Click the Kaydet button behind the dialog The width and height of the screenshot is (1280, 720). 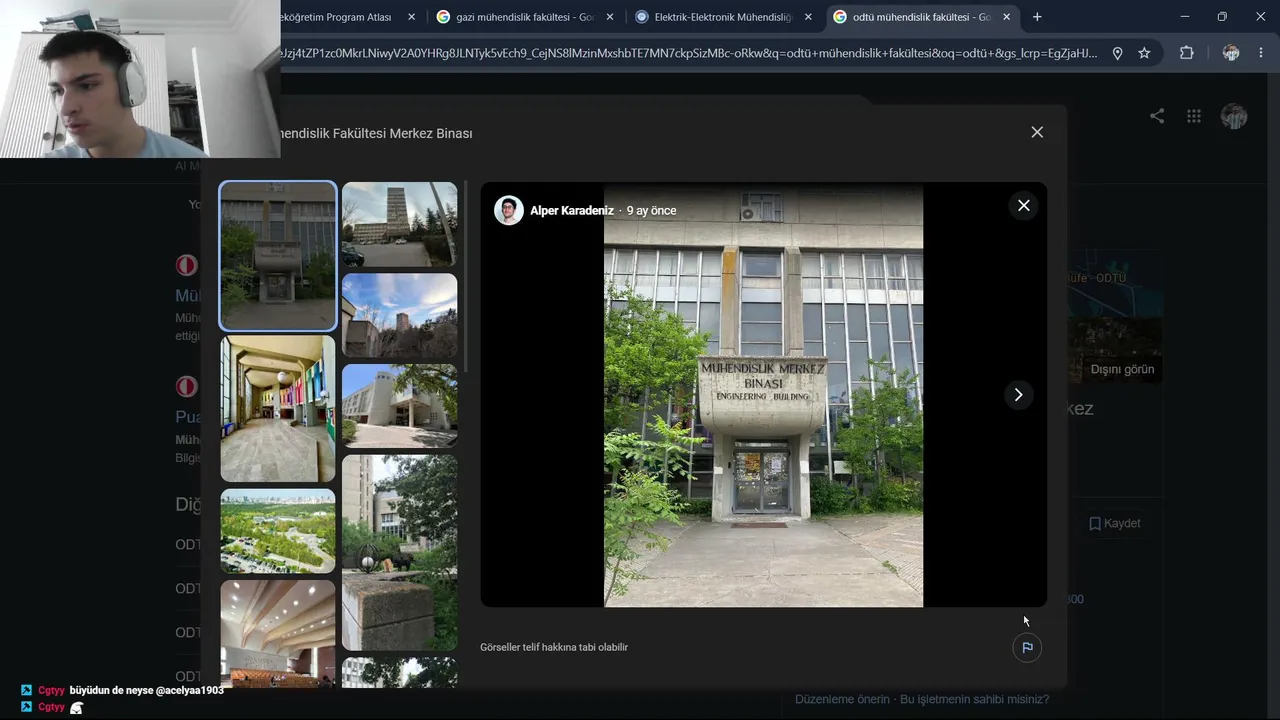point(1114,524)
